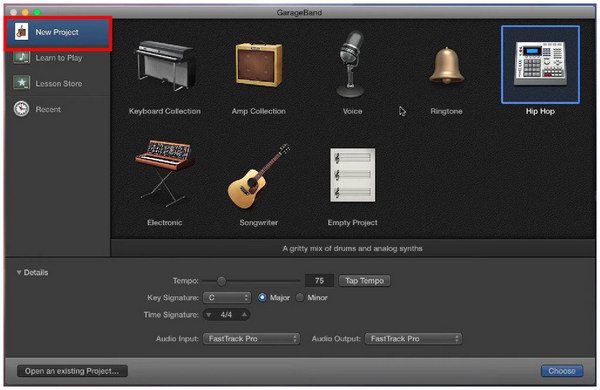Open the Audio Output FastTrack Pro dropdown
The width and height of the screenshot is (600, 390).
[x=413, y=339]
